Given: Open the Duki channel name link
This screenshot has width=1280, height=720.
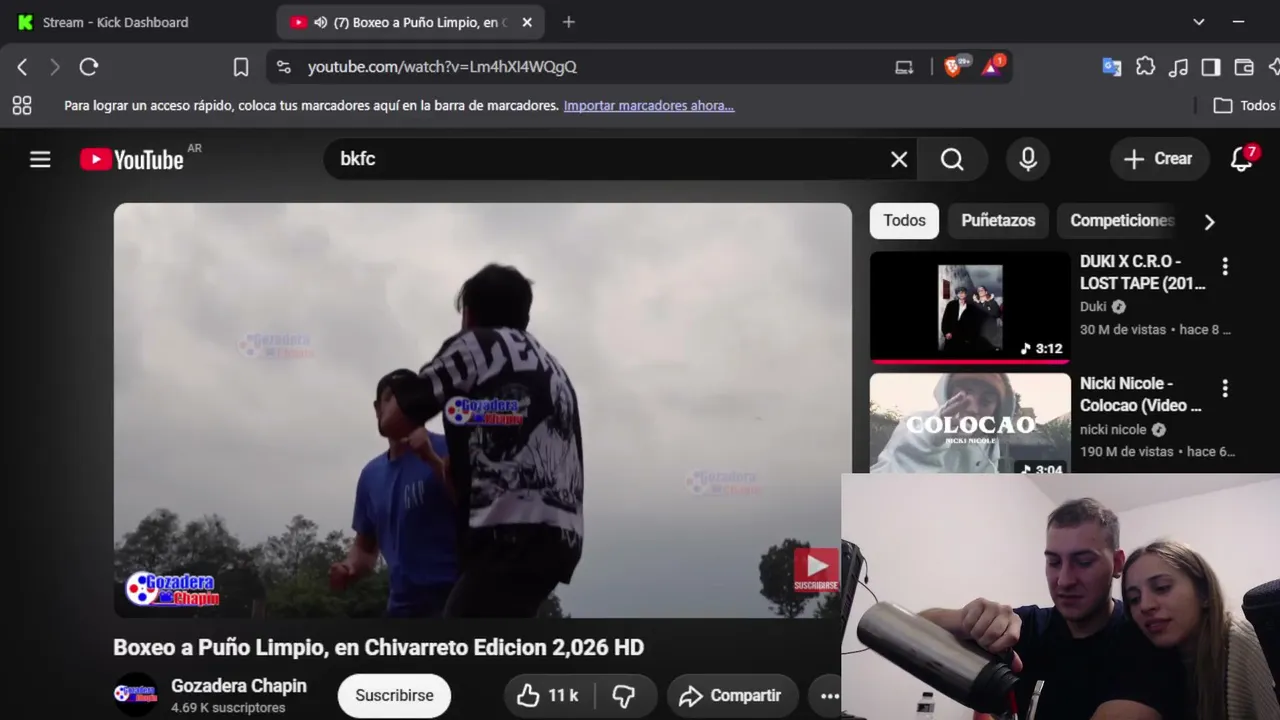Looking at the screenshot, I should click(1093, 307).
